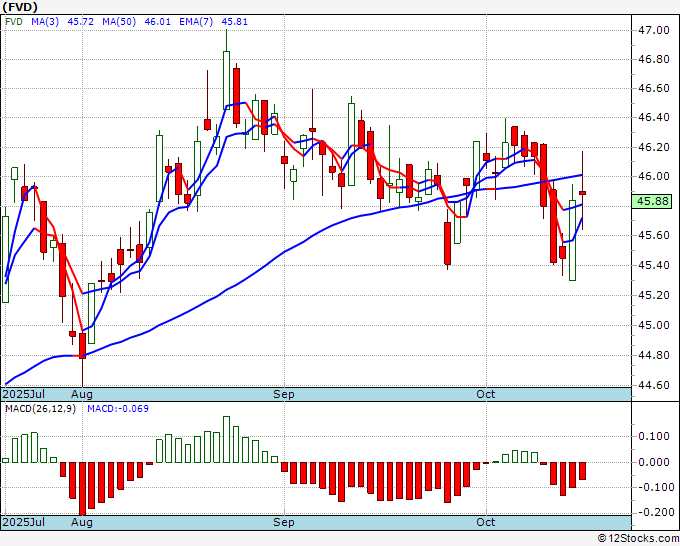Click the 0.000 MACD axis label
This screenshot has height=546, width=680.
point(656,462)
